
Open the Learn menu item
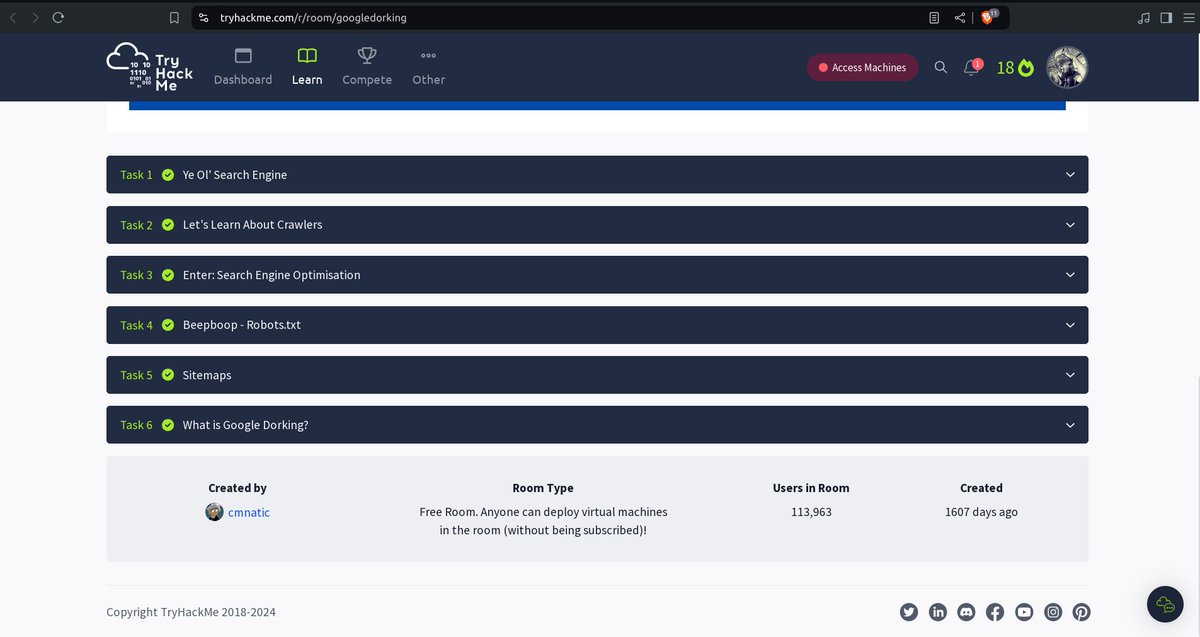point(307,67)
